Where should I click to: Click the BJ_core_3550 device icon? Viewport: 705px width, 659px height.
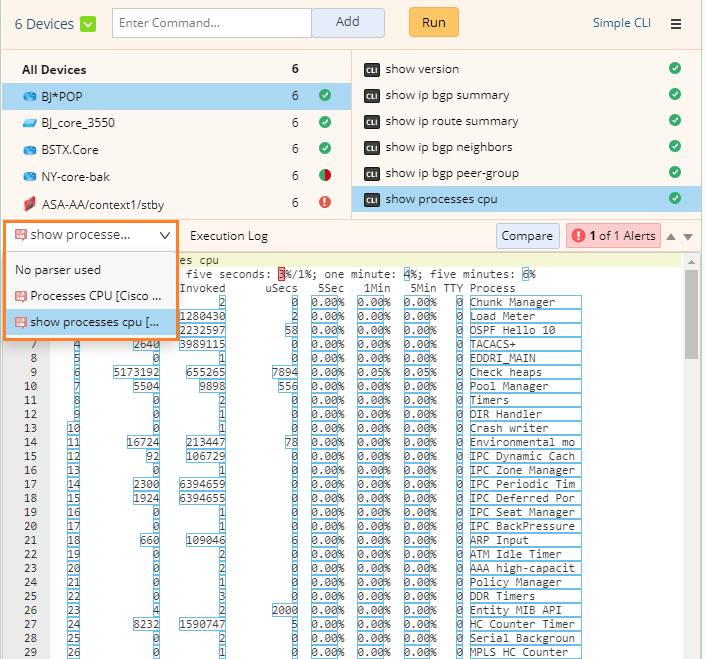[x=30, y=123]
